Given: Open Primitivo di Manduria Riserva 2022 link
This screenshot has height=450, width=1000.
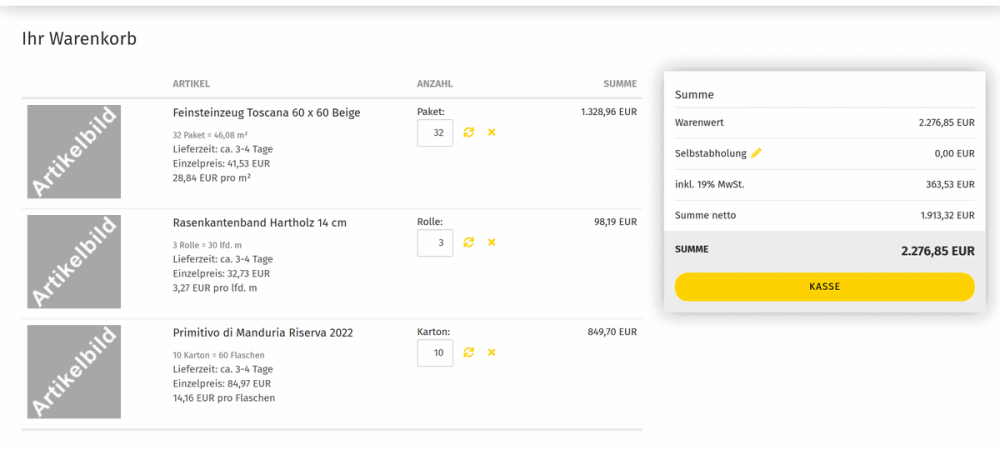Looking at the screenshot, I should click(x=263, y=333).
